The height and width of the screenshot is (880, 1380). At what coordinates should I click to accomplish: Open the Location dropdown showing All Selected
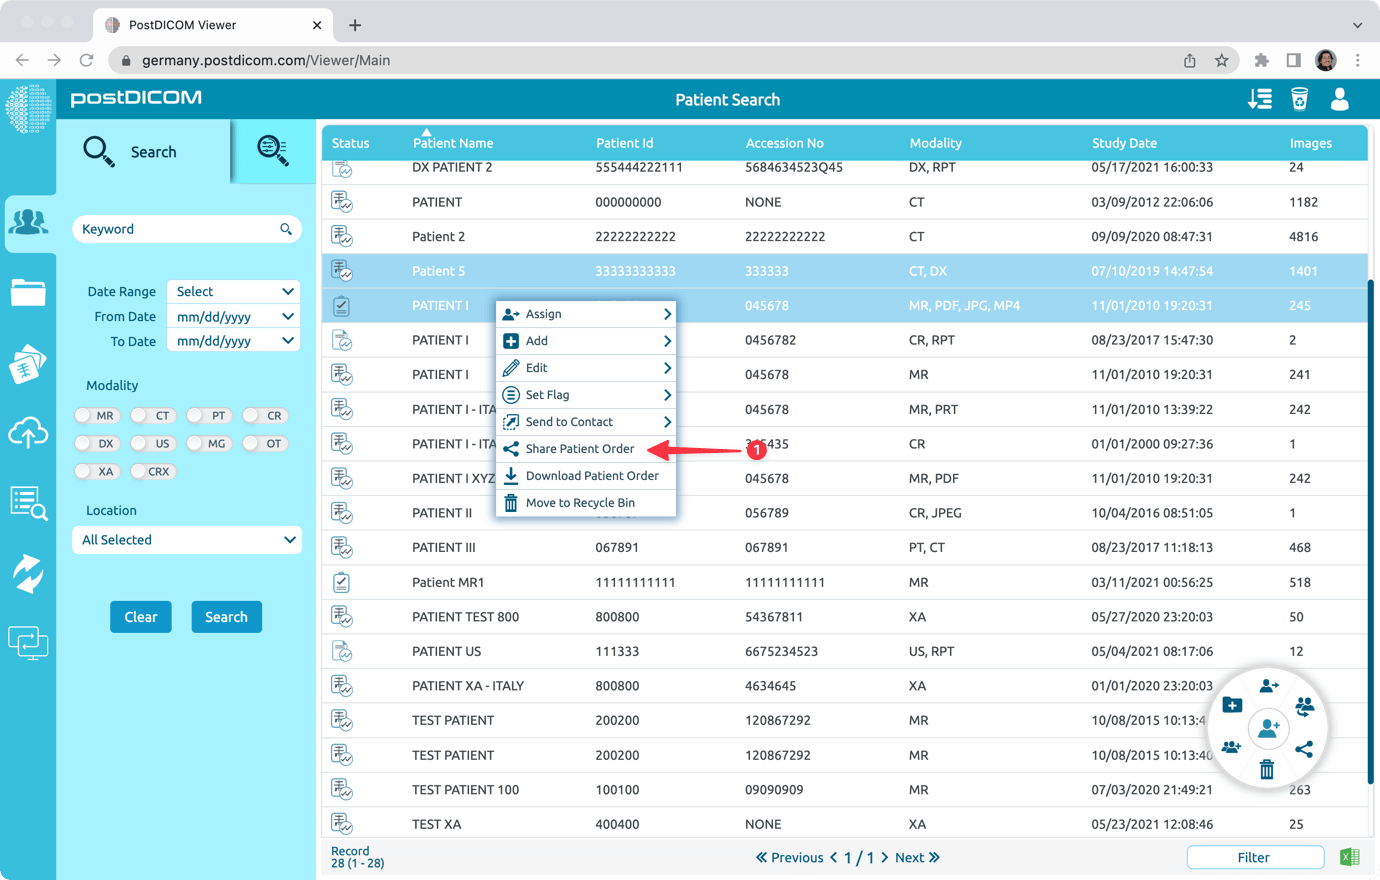pyautogui.click(x=186, y=539)
